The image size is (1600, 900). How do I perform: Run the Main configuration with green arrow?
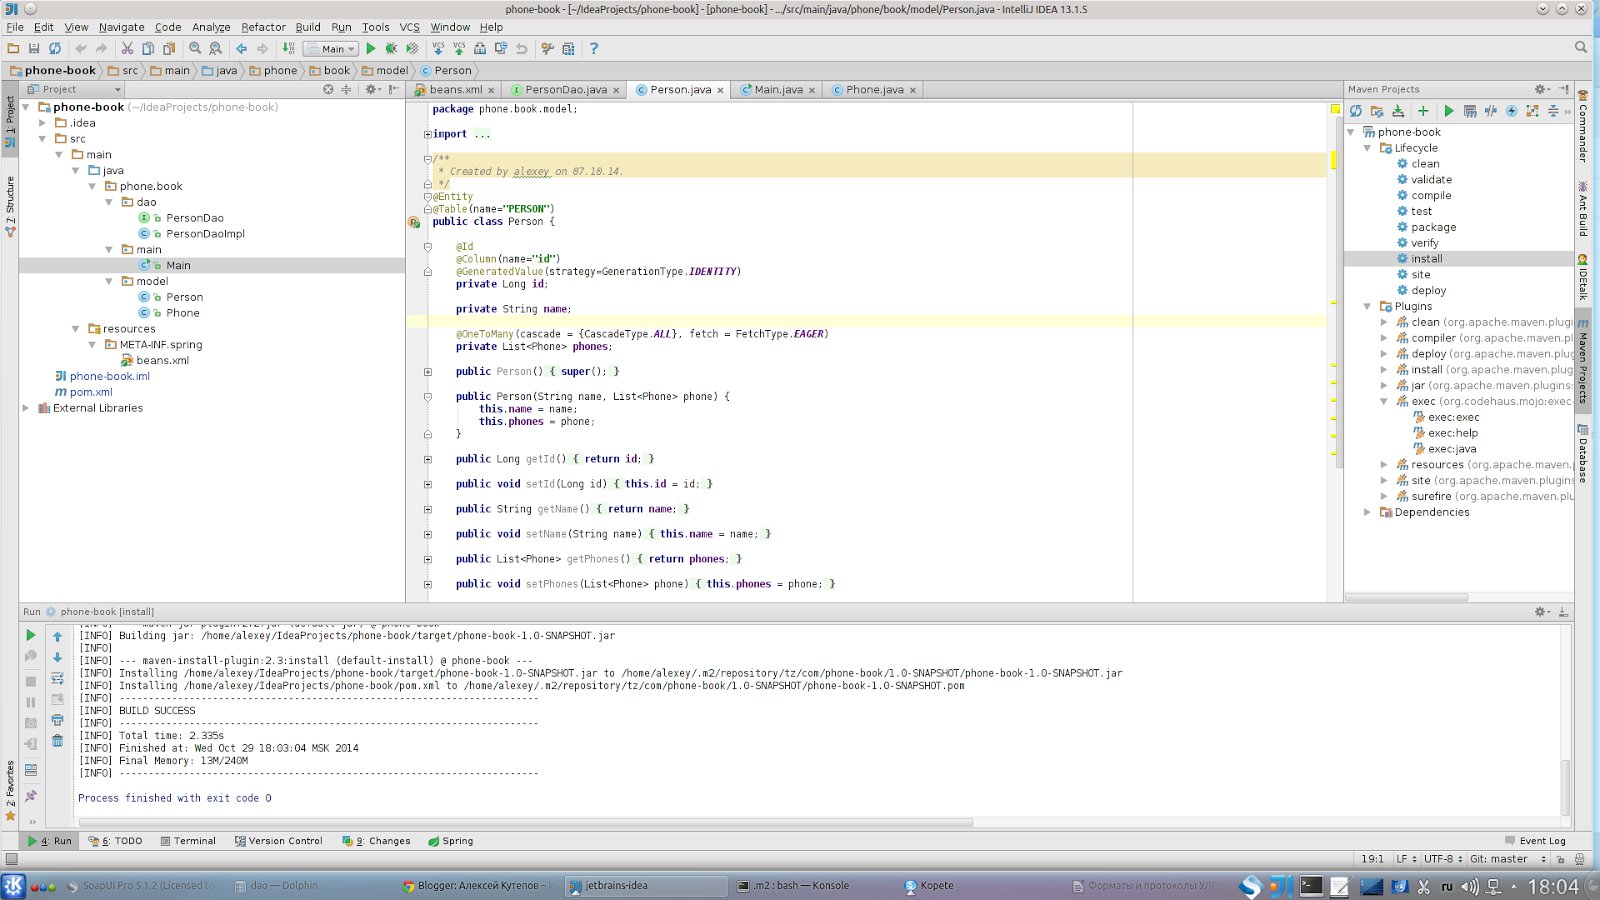coord(371,48)
